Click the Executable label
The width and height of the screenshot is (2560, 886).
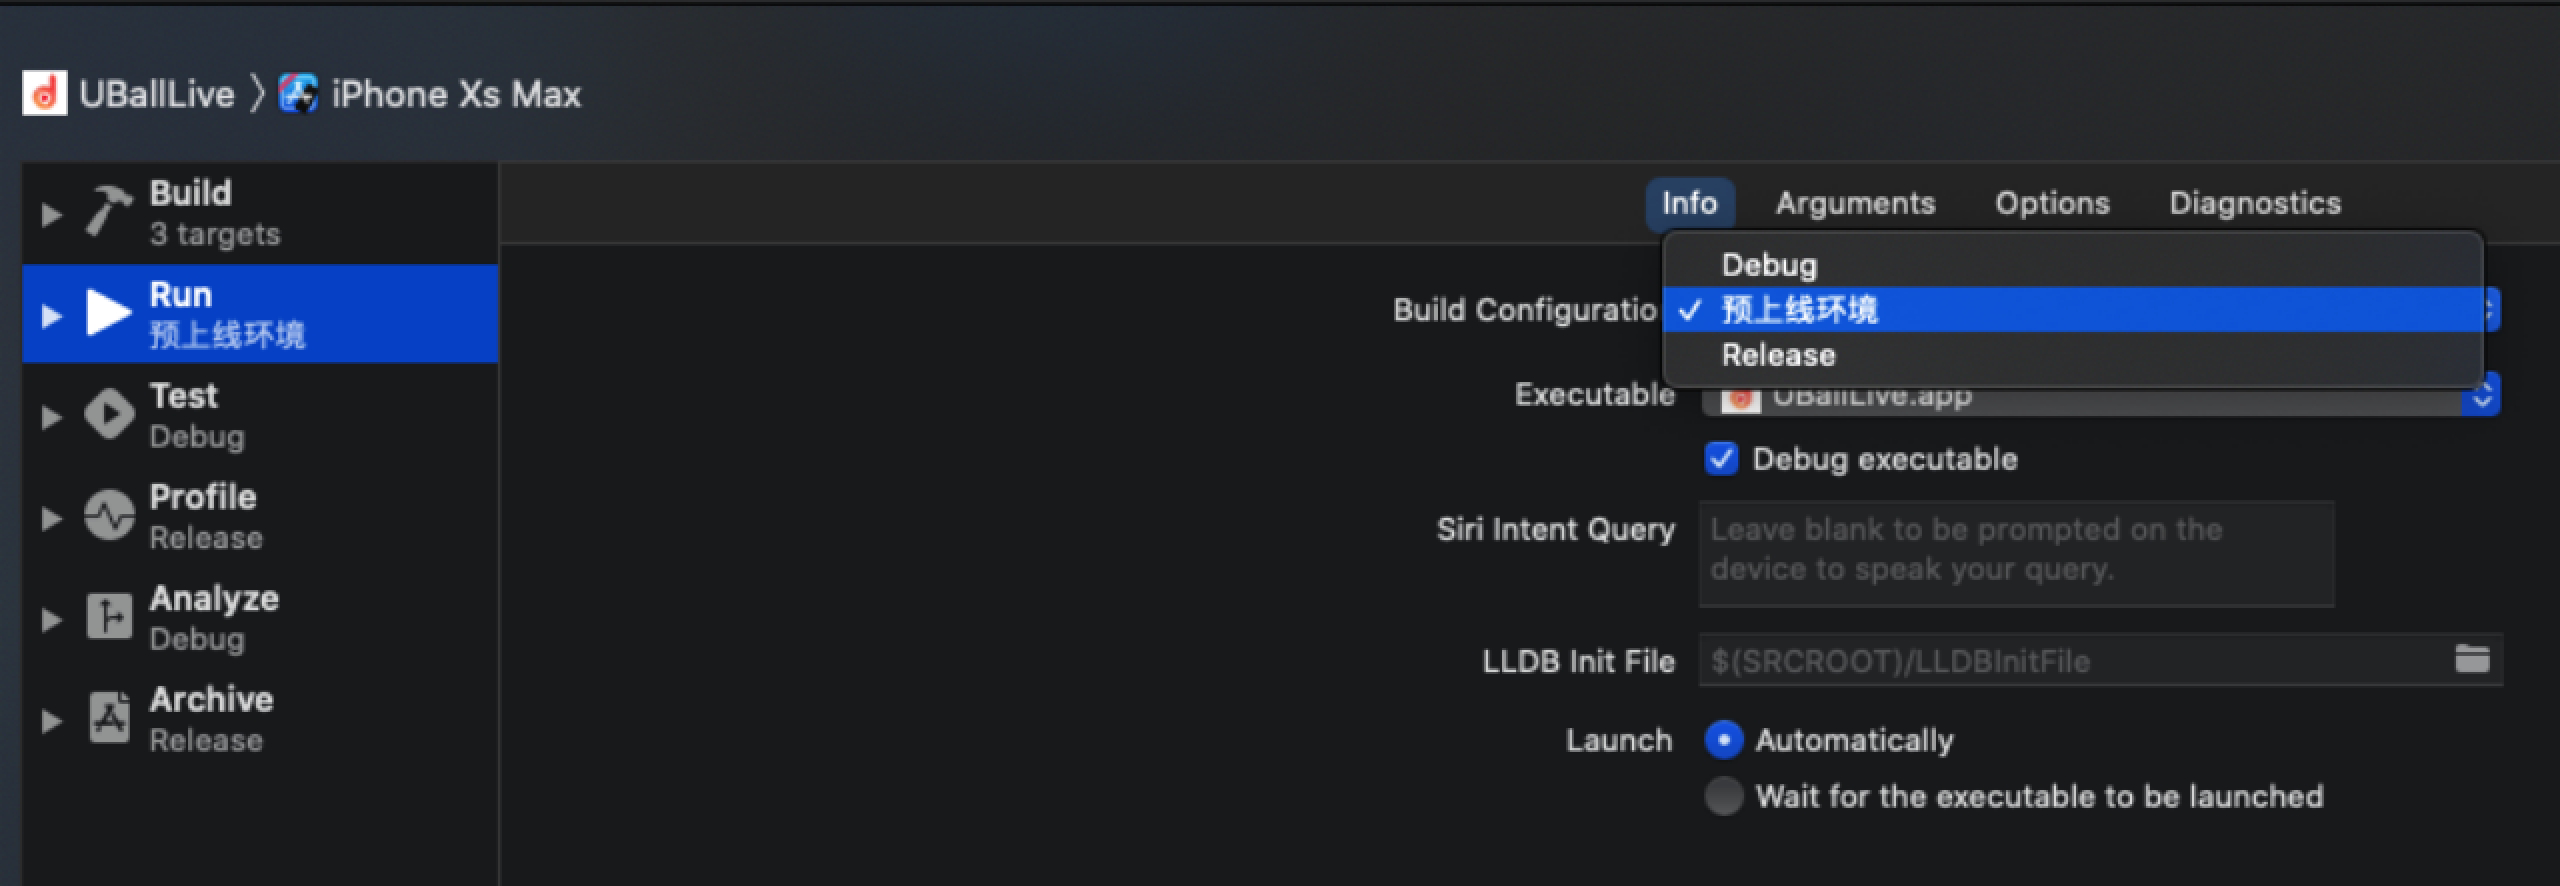[1595, 394]
